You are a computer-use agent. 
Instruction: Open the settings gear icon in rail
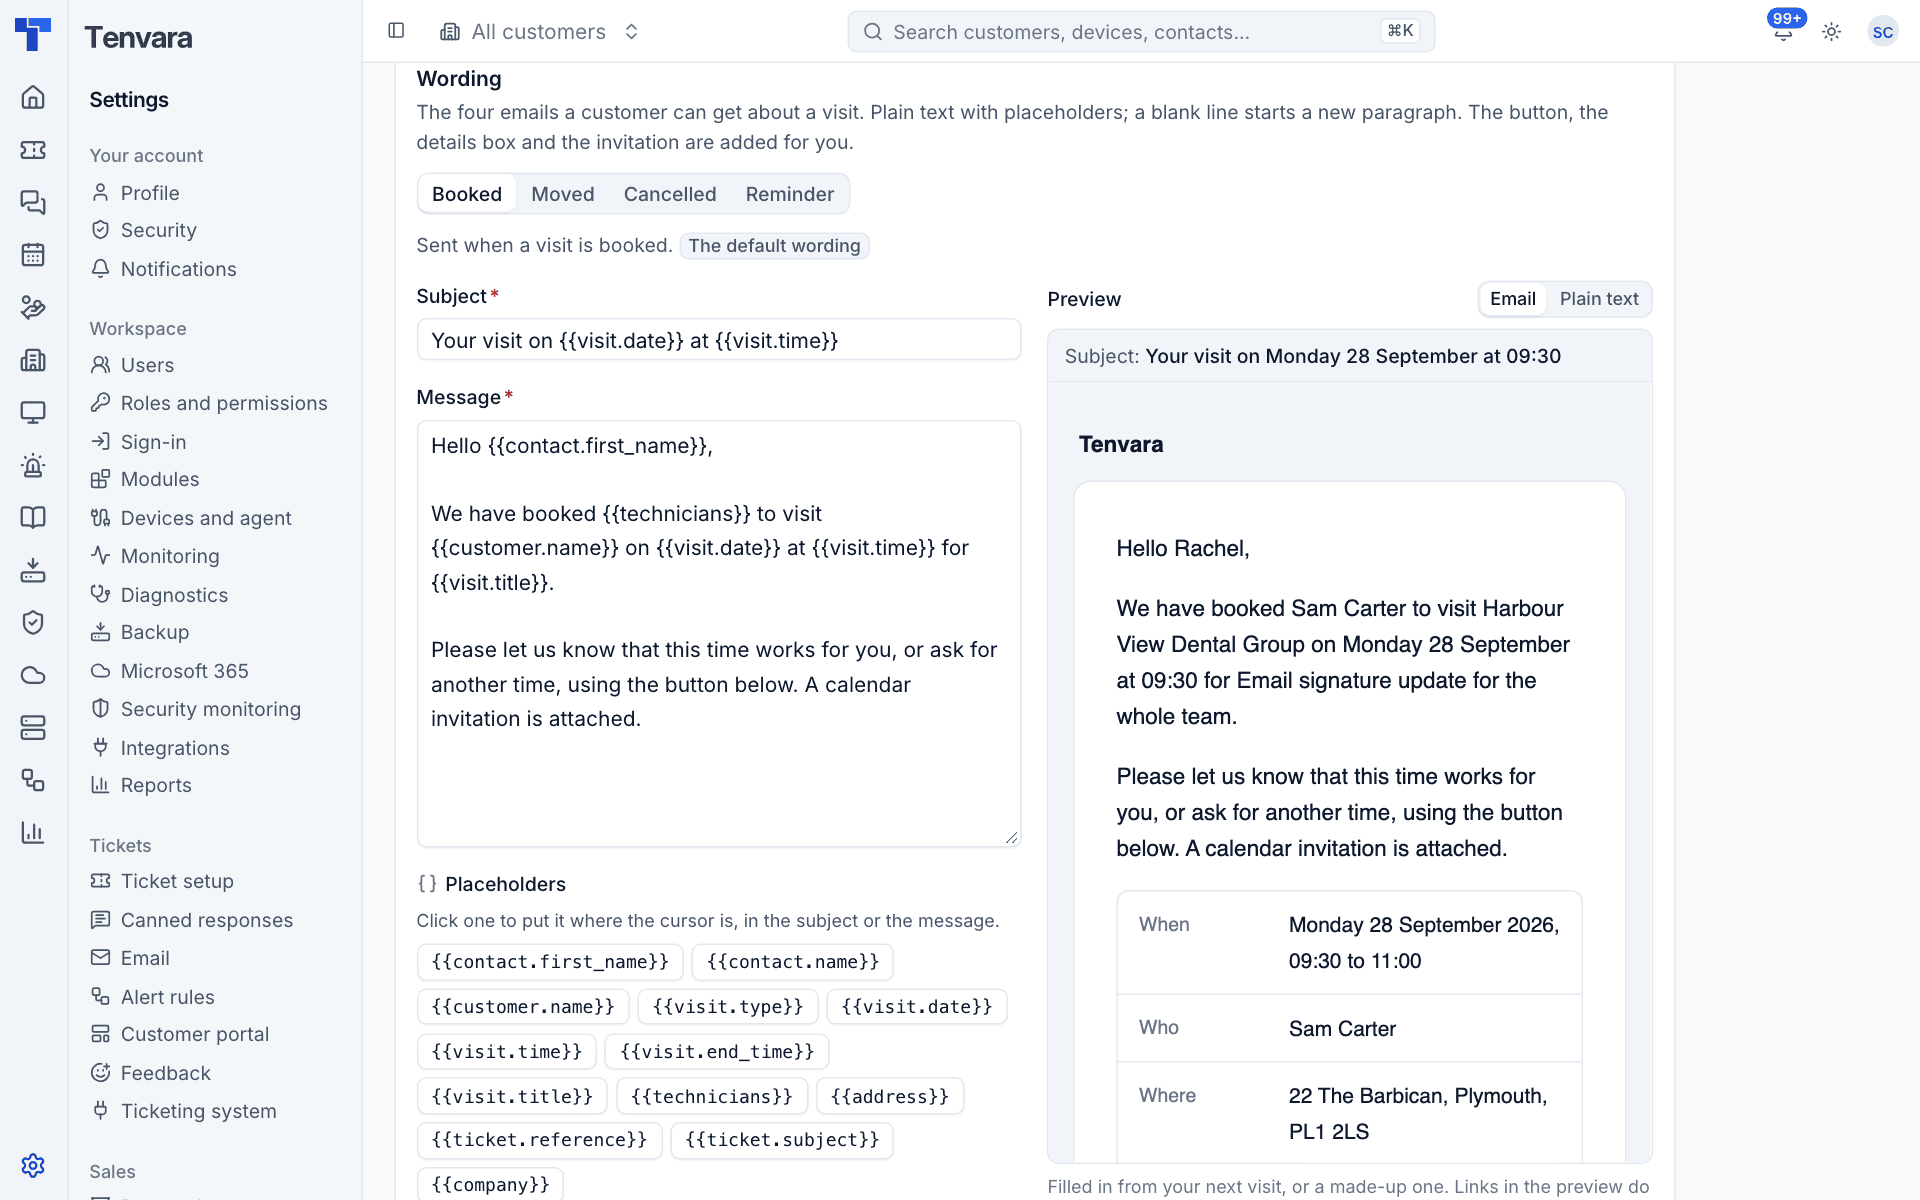[x=33, y=1165]
